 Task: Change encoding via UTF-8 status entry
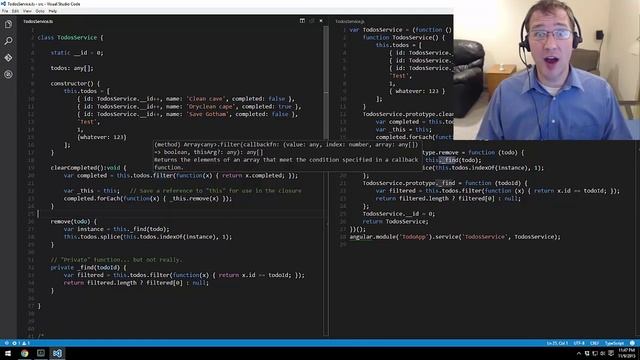coord(579,343)
